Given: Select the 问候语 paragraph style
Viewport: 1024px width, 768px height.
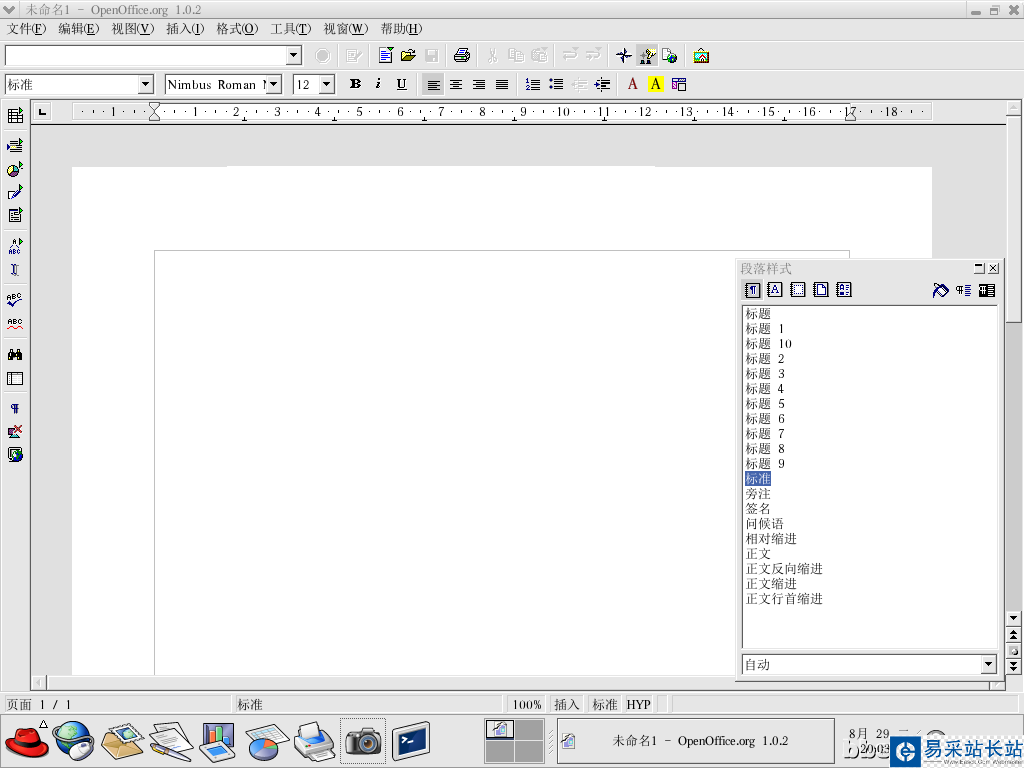Looking at the screenshot, I should click(765, 524).
